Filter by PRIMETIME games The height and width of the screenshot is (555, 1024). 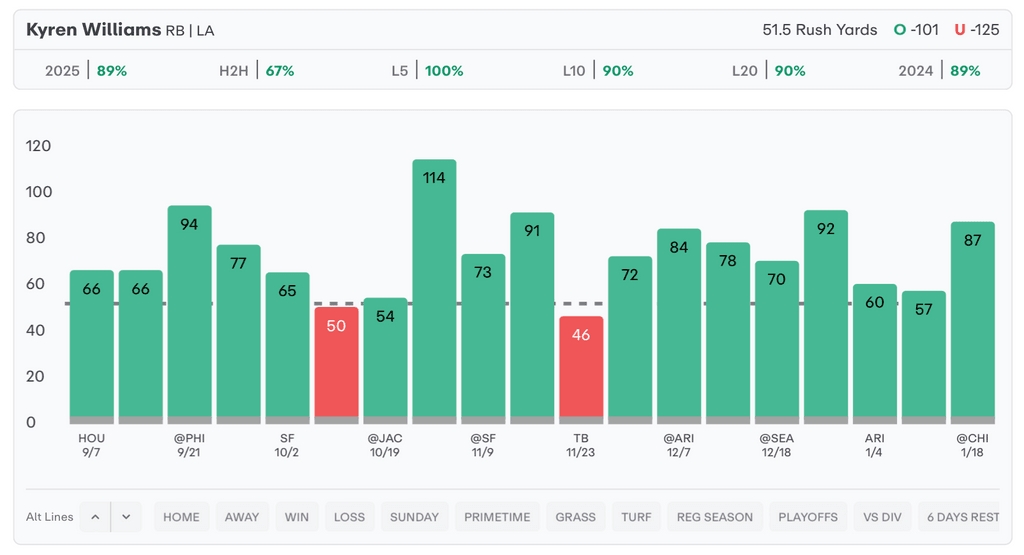[x=497, y=517]
